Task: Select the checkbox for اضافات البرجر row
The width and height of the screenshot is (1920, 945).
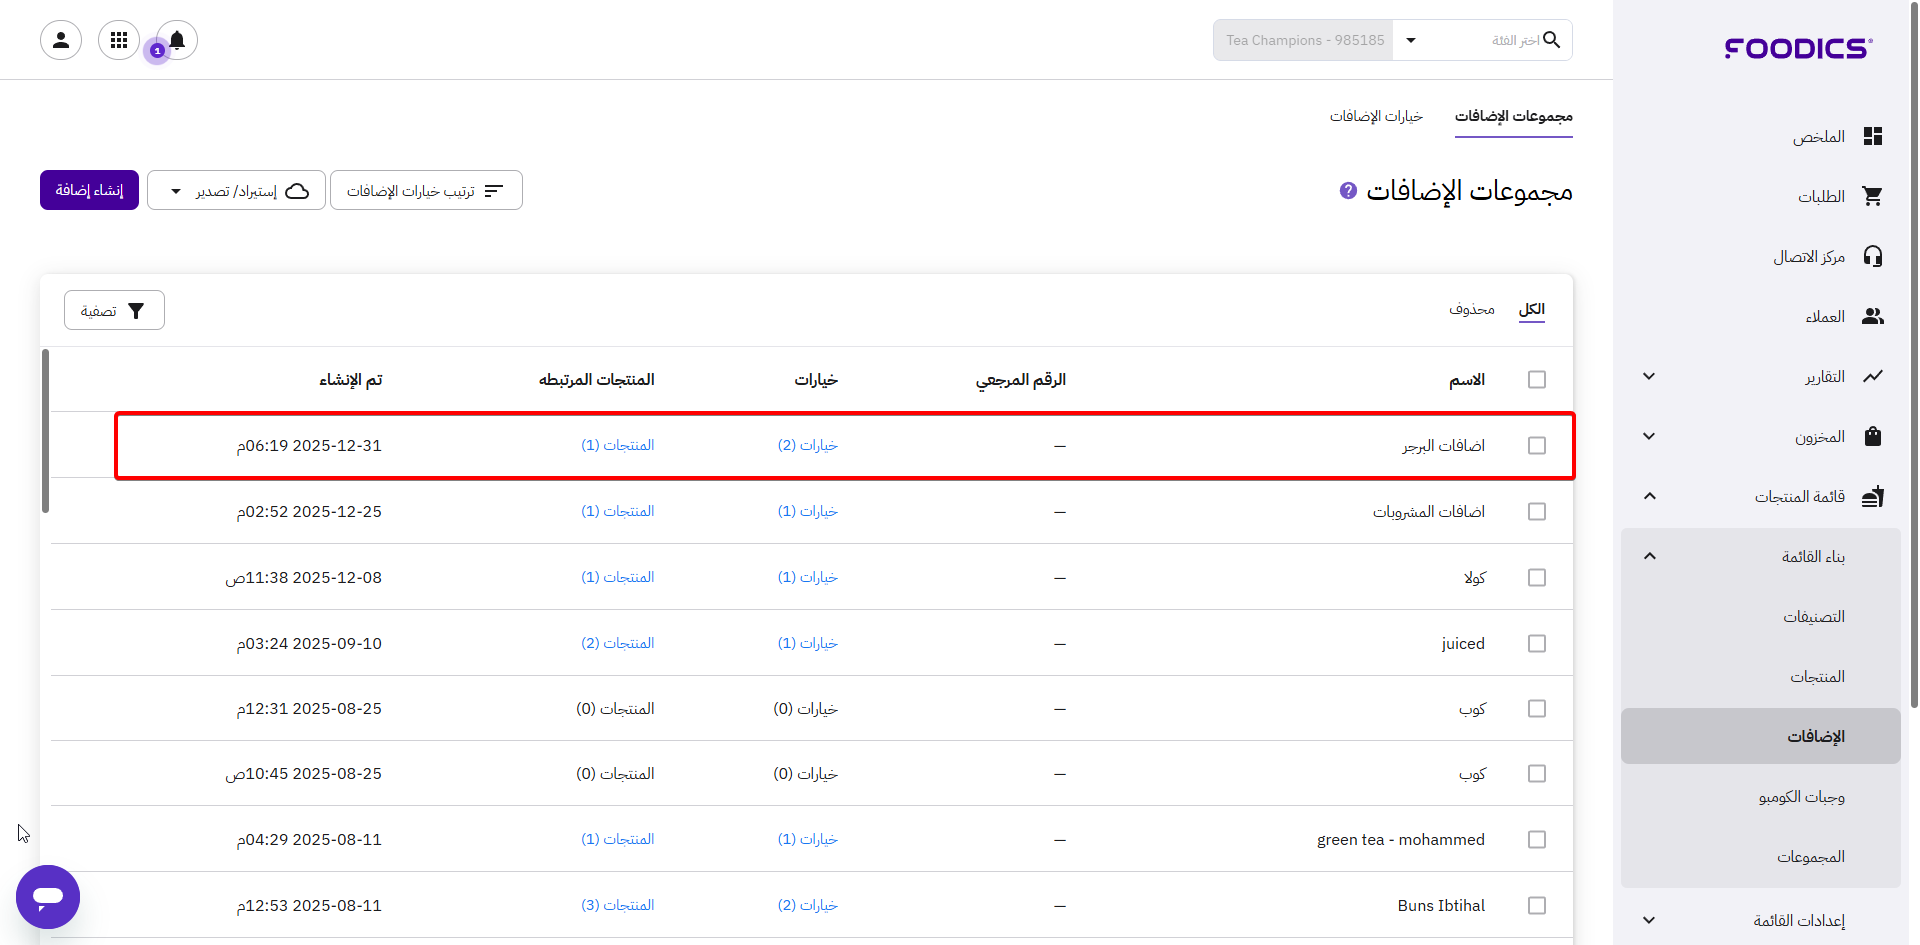Action: [1536, 446]
